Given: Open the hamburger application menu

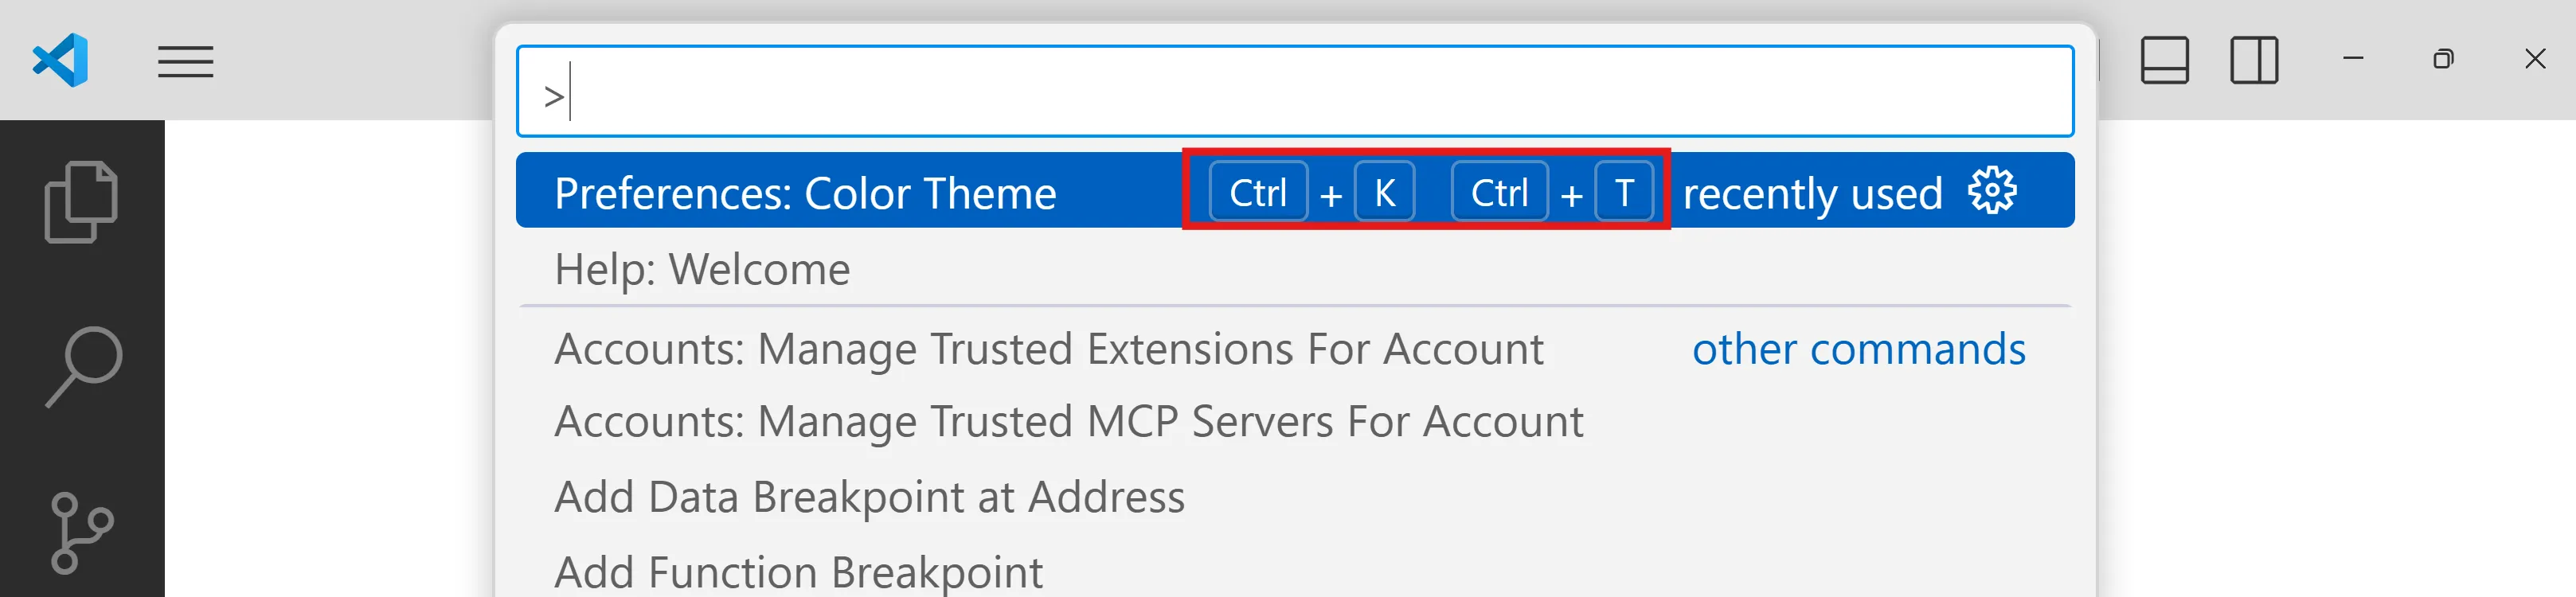Looking at the screenshot, I should (x=185, y=62).
